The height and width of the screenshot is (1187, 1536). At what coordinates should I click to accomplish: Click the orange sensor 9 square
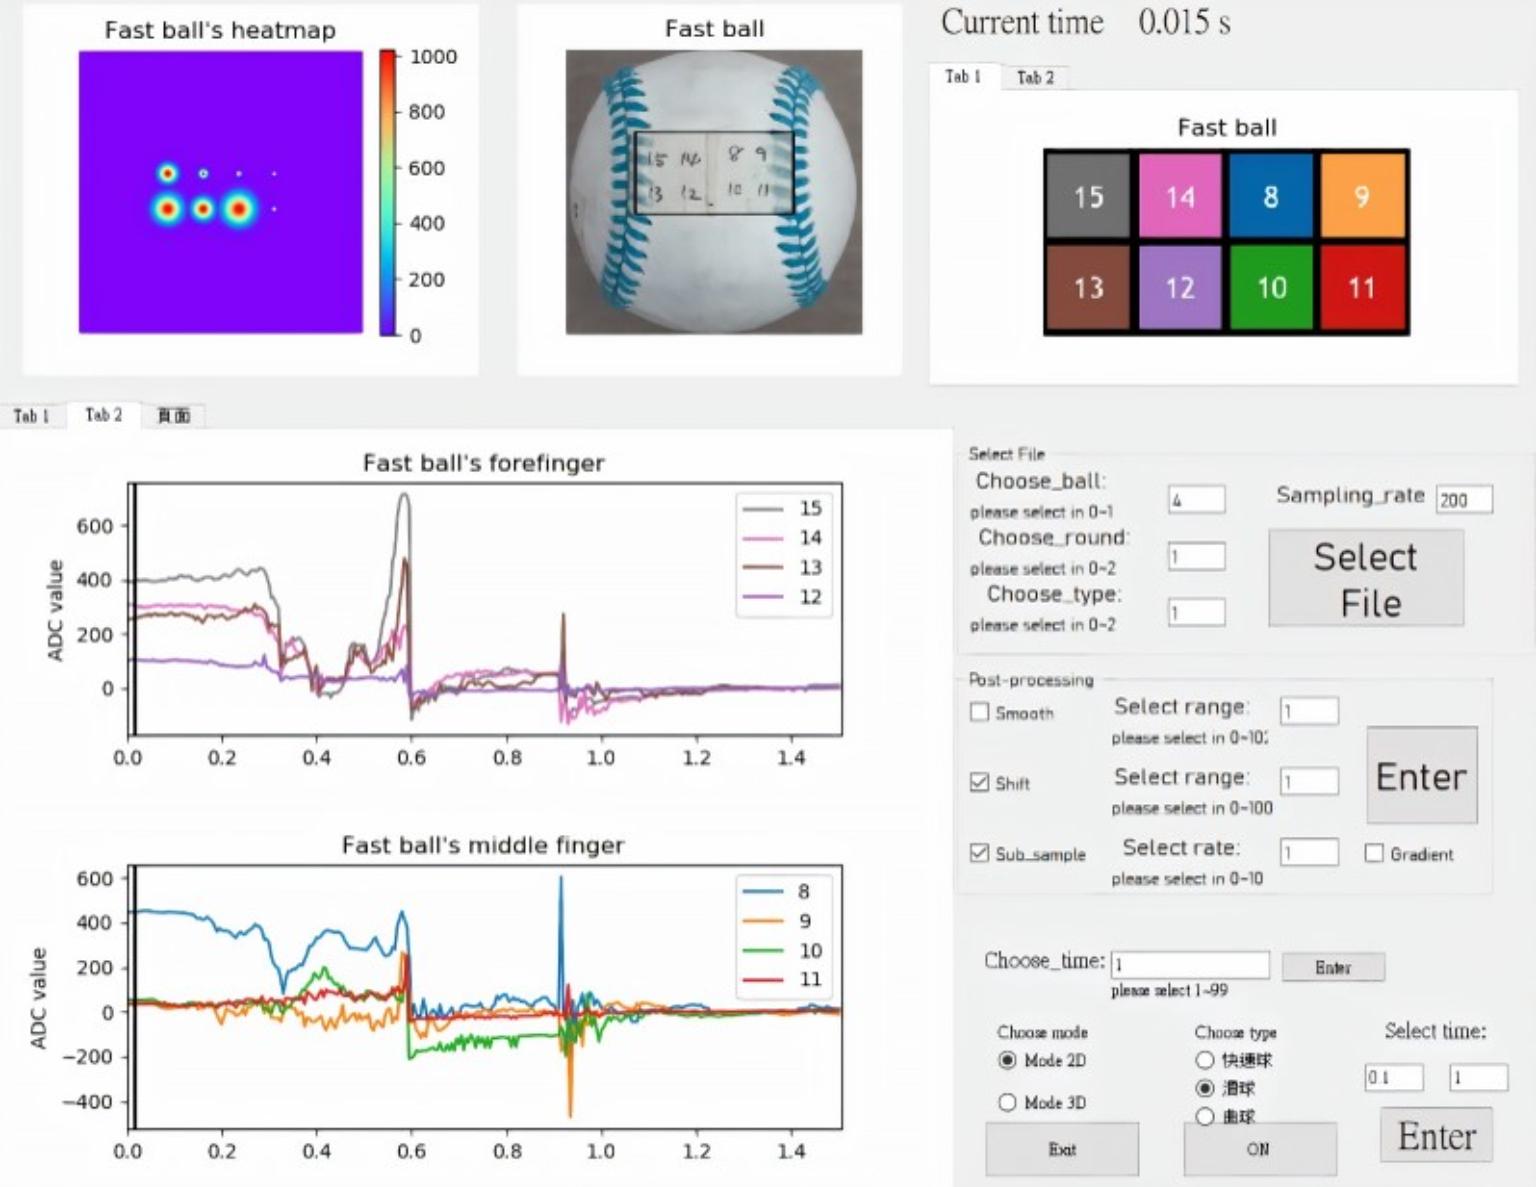(x=1362, y=196)
